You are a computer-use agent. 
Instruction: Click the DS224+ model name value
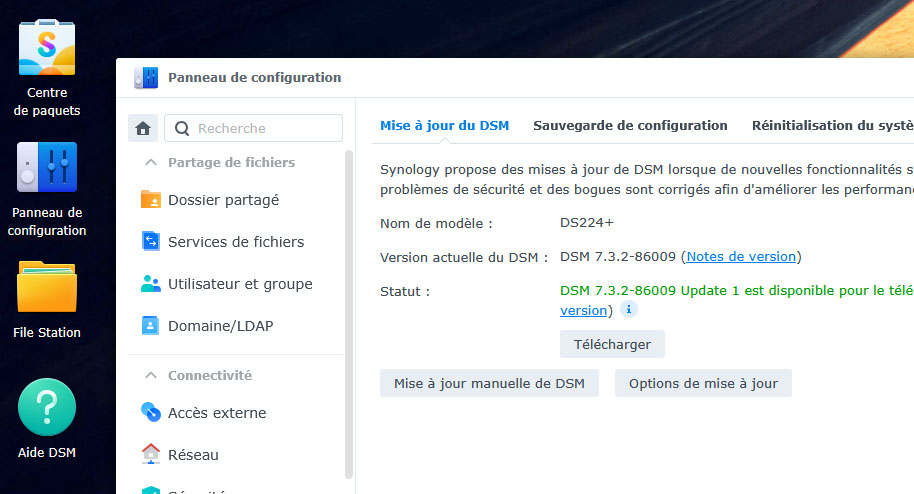586,223
